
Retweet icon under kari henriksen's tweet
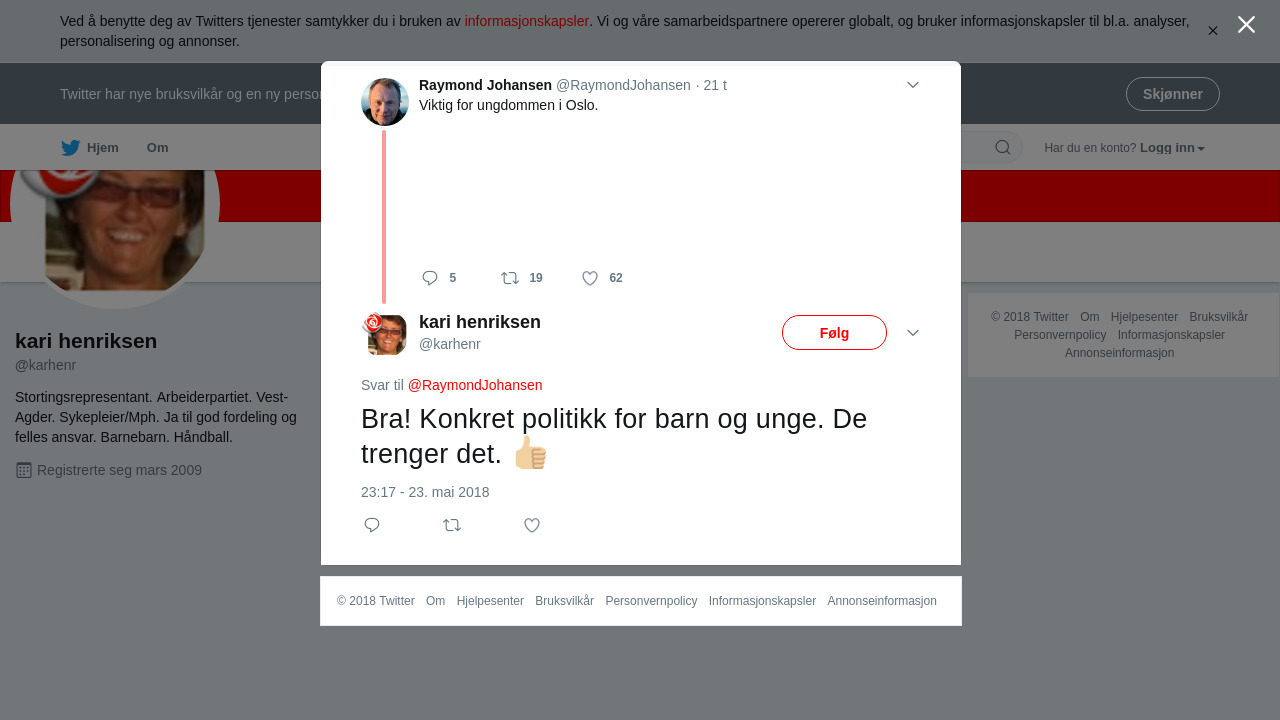click(x=452, y=525)
